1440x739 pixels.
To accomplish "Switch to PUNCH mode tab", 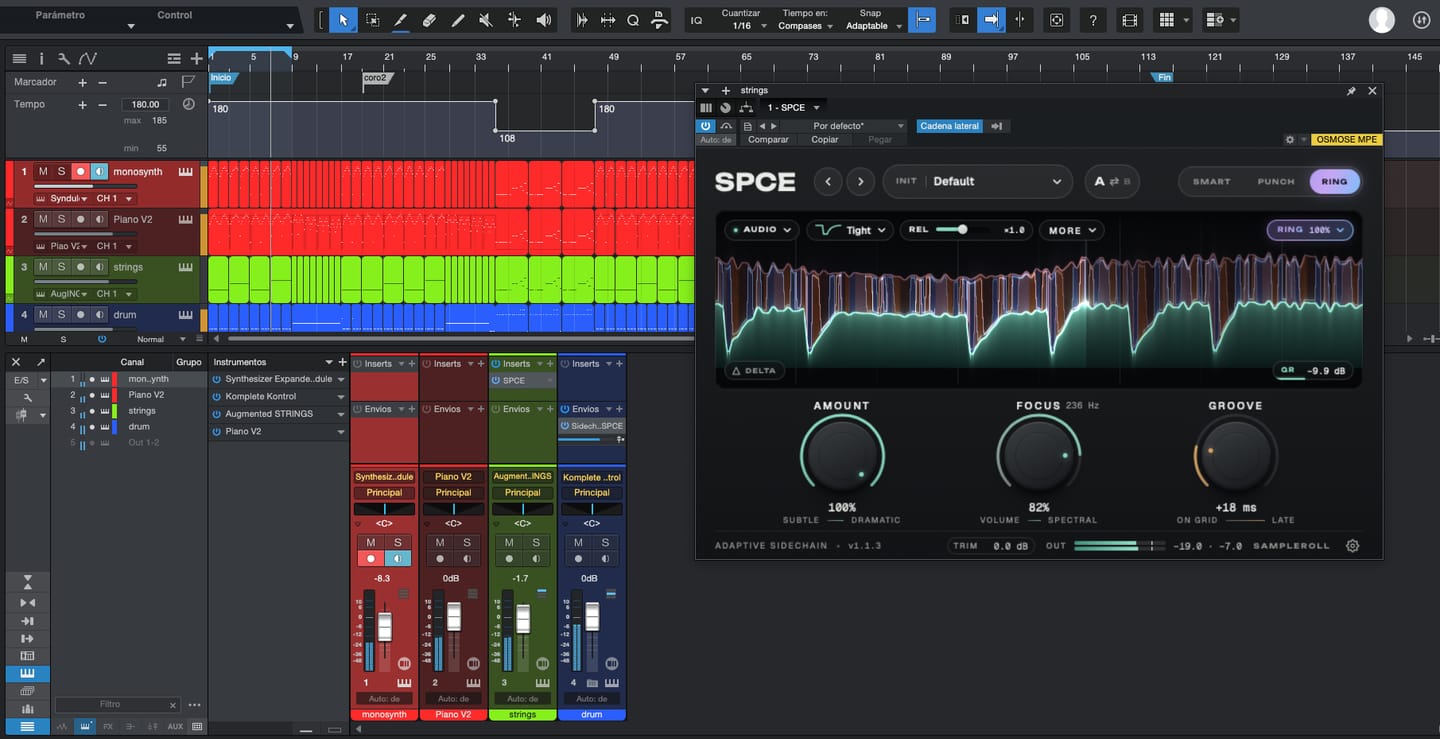I will (x=1275, y=181).
